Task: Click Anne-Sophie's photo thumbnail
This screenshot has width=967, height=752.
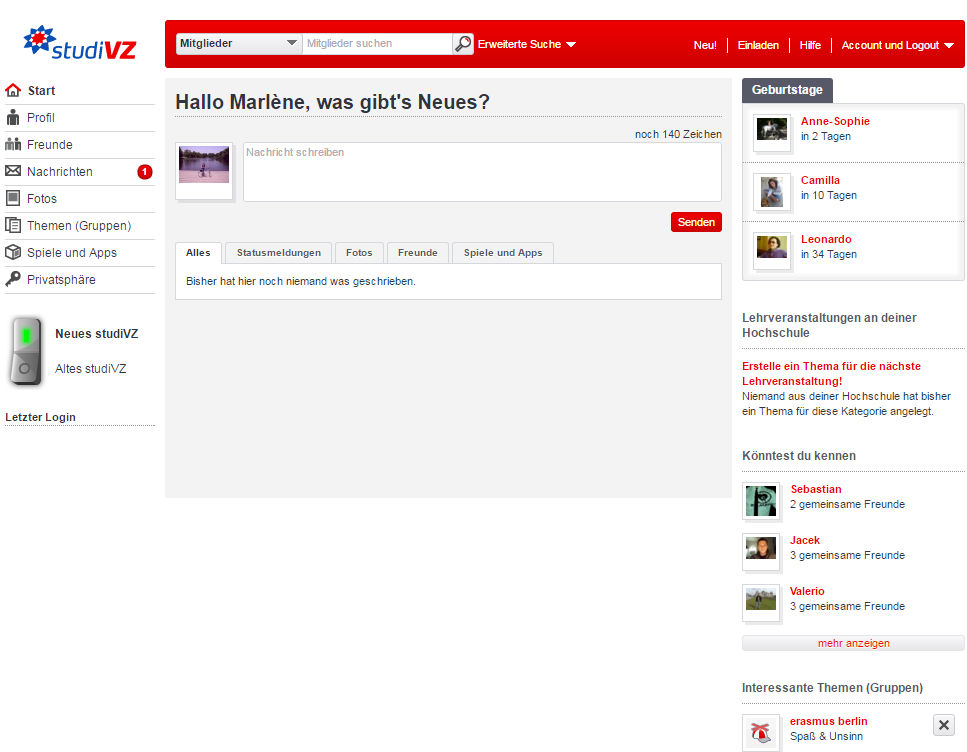Action: (x=772, y=132)
